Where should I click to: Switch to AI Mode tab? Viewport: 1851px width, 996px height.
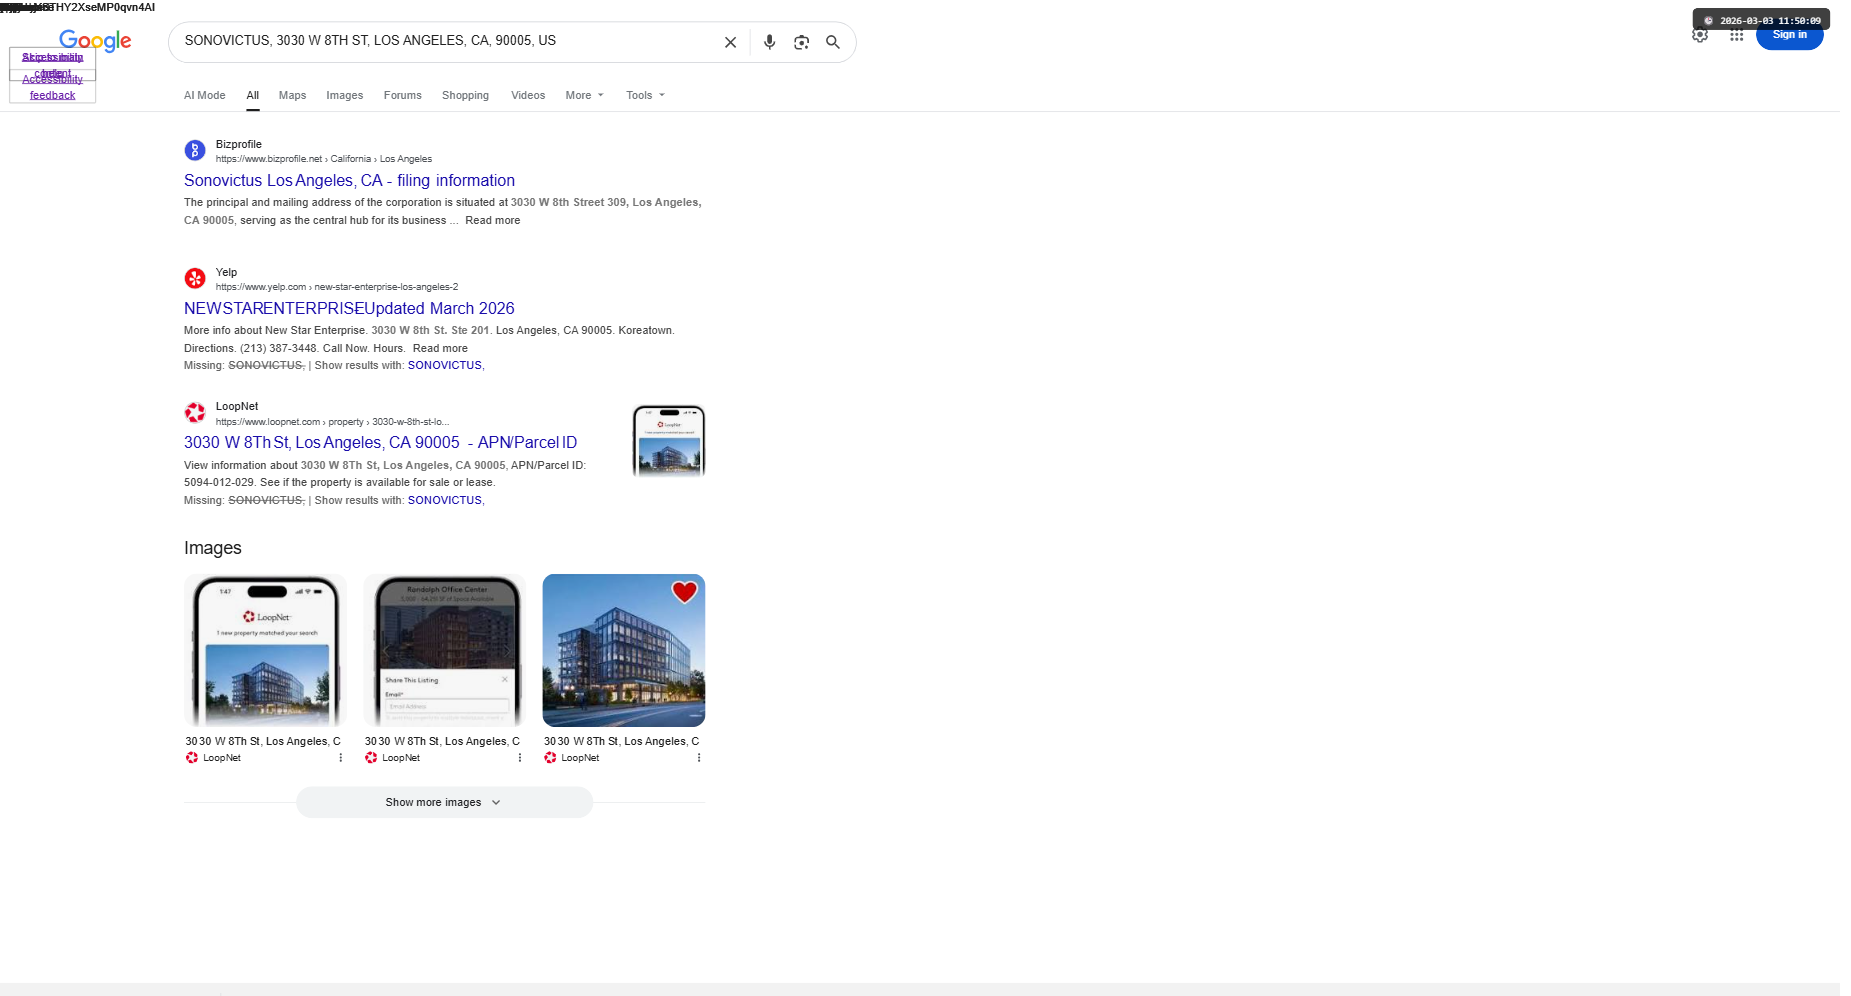click(x=205, y=96)
